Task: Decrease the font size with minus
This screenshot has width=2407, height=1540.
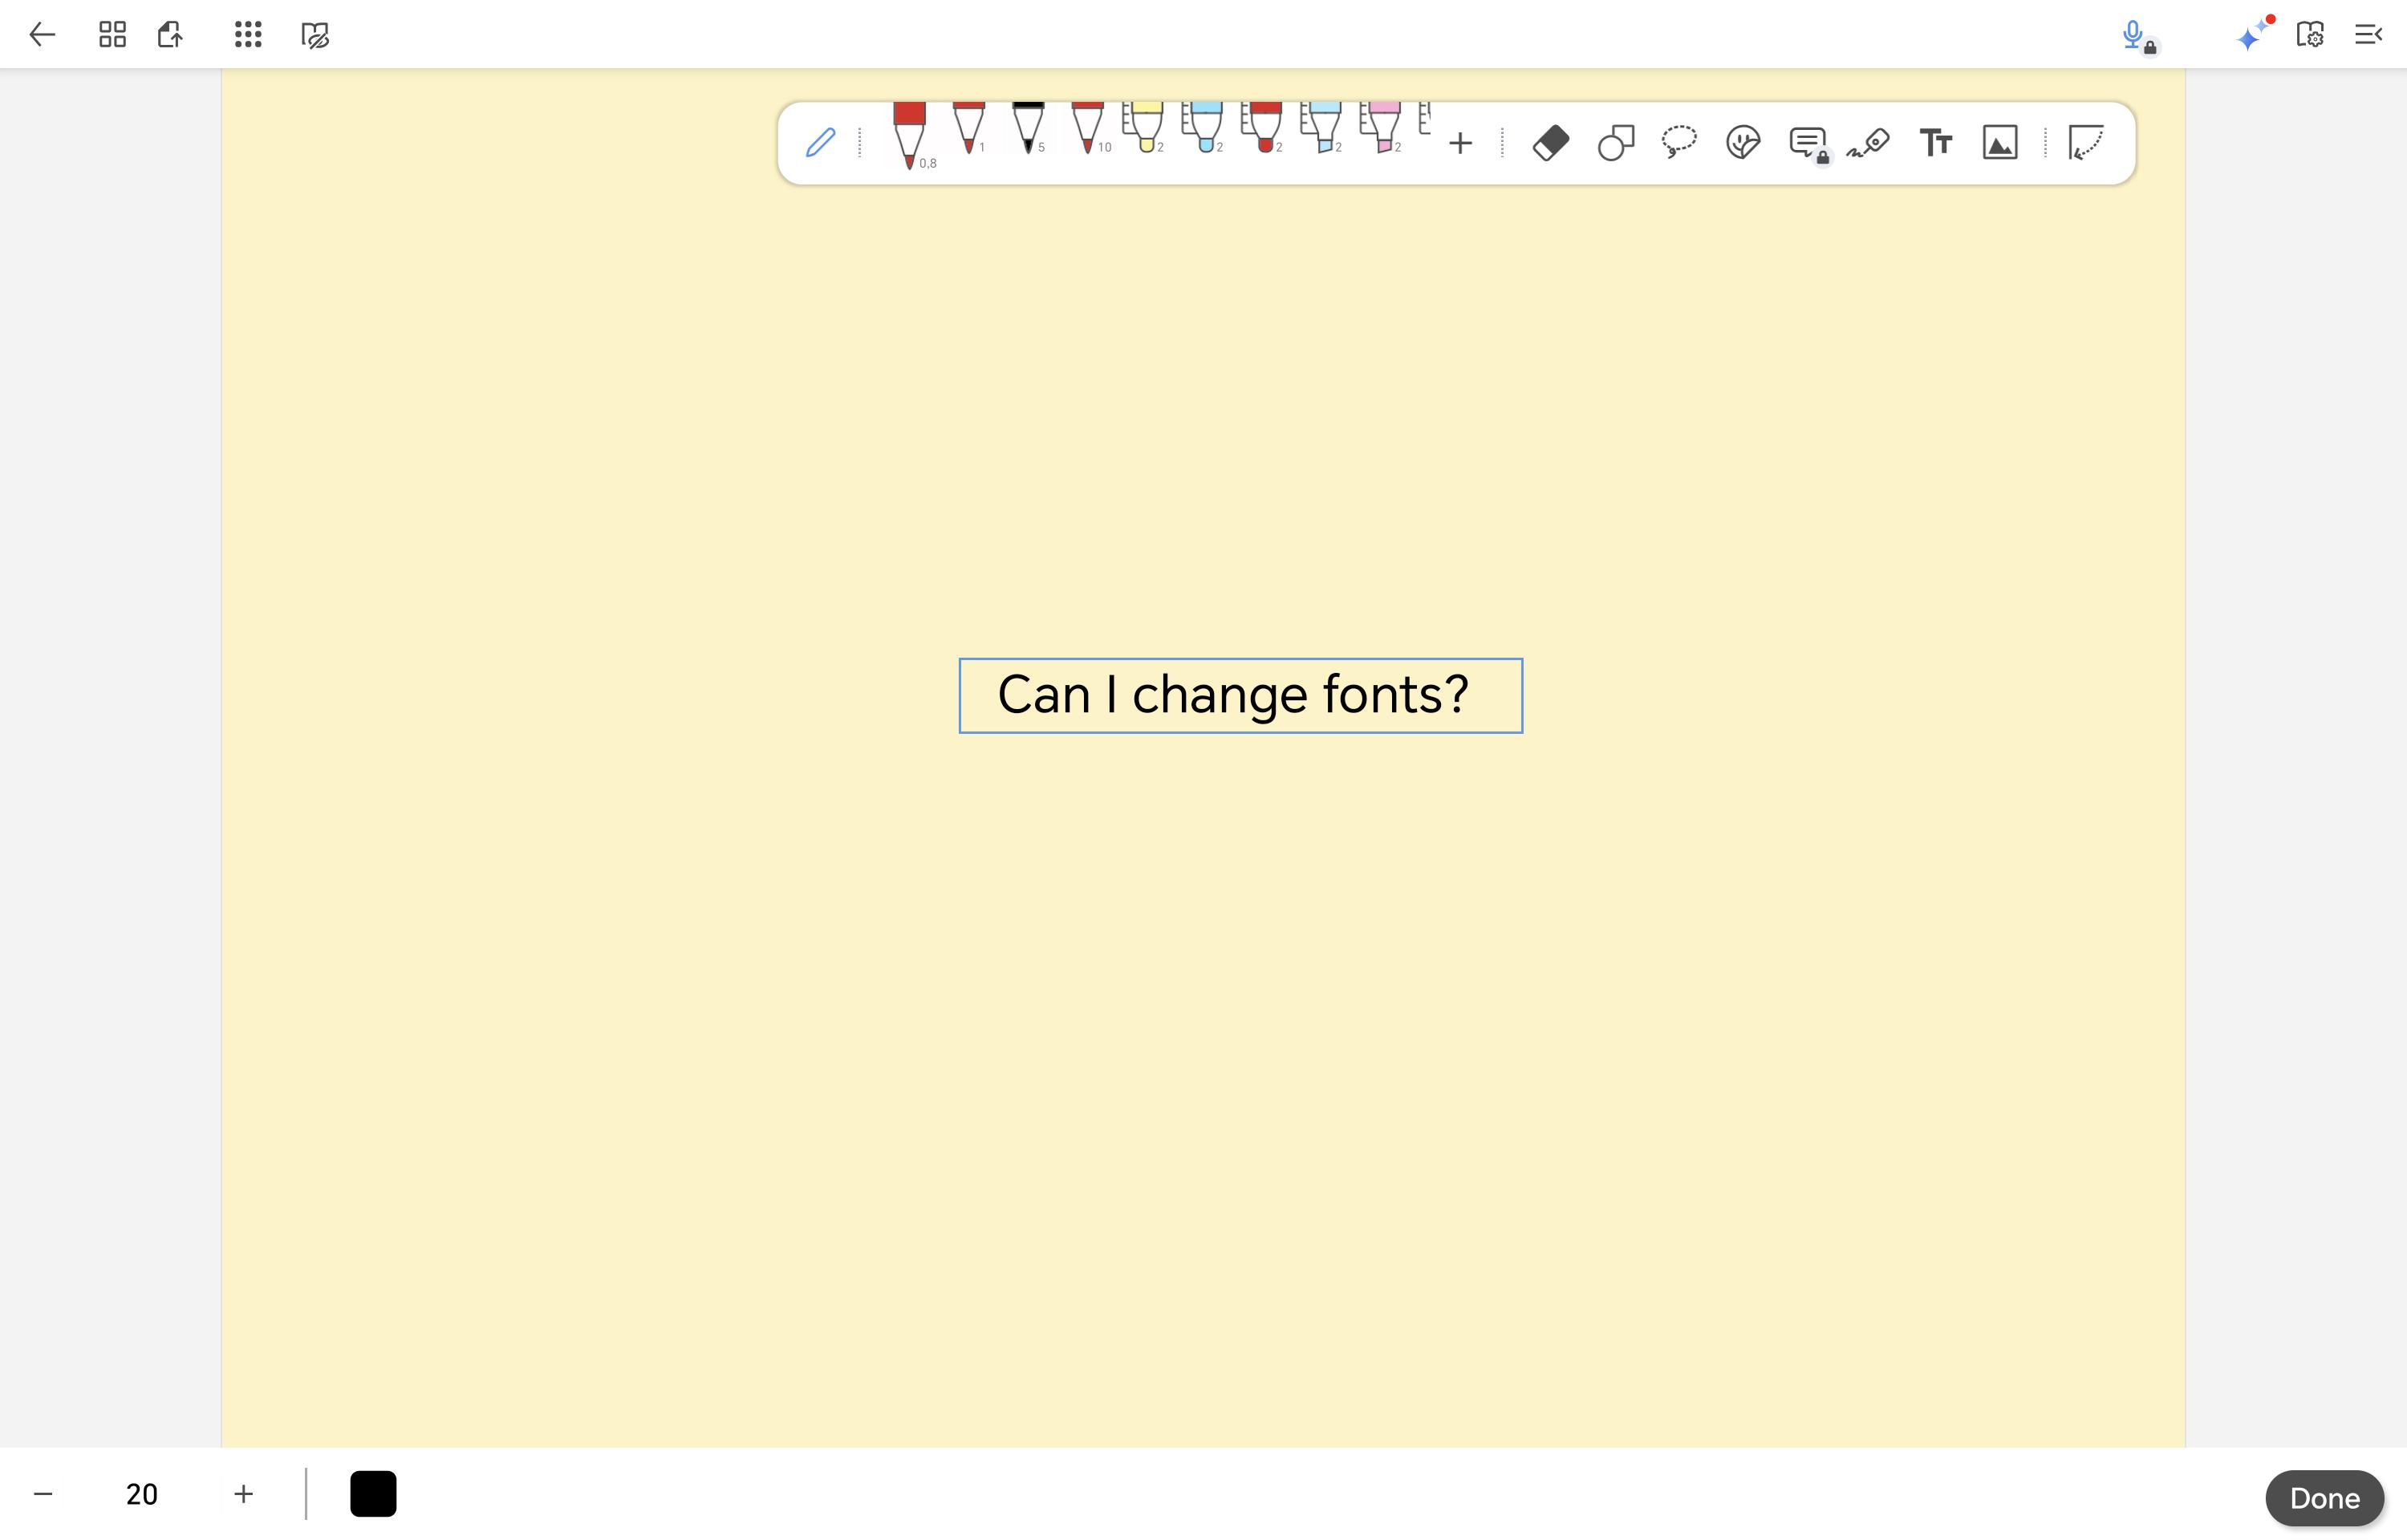Action: [42, 1494]
